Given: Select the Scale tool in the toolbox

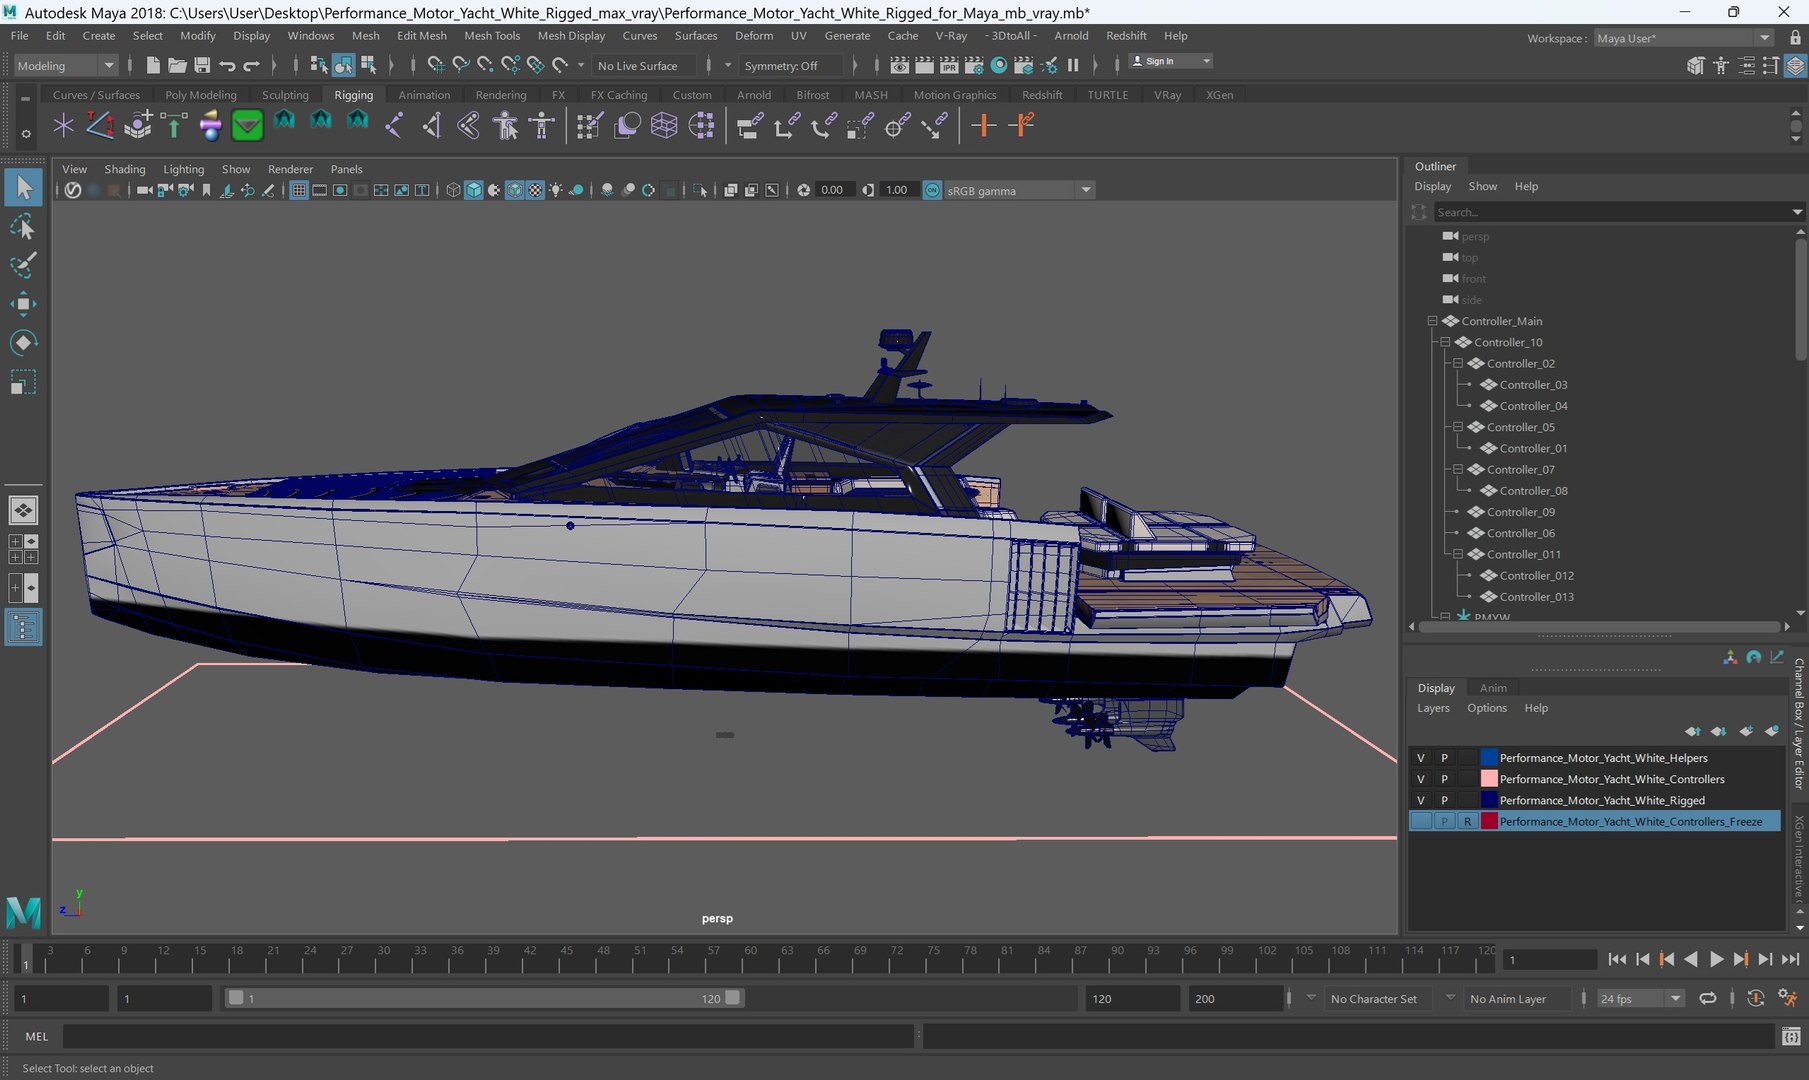Looking at the screenshot, I should tap(23, 382).
